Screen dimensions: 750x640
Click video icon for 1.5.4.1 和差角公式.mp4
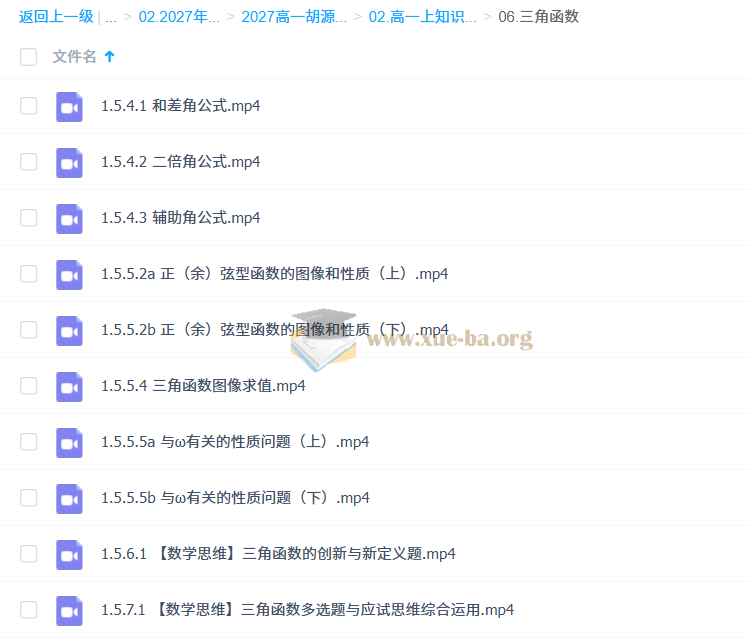click(x=69, y=107)
